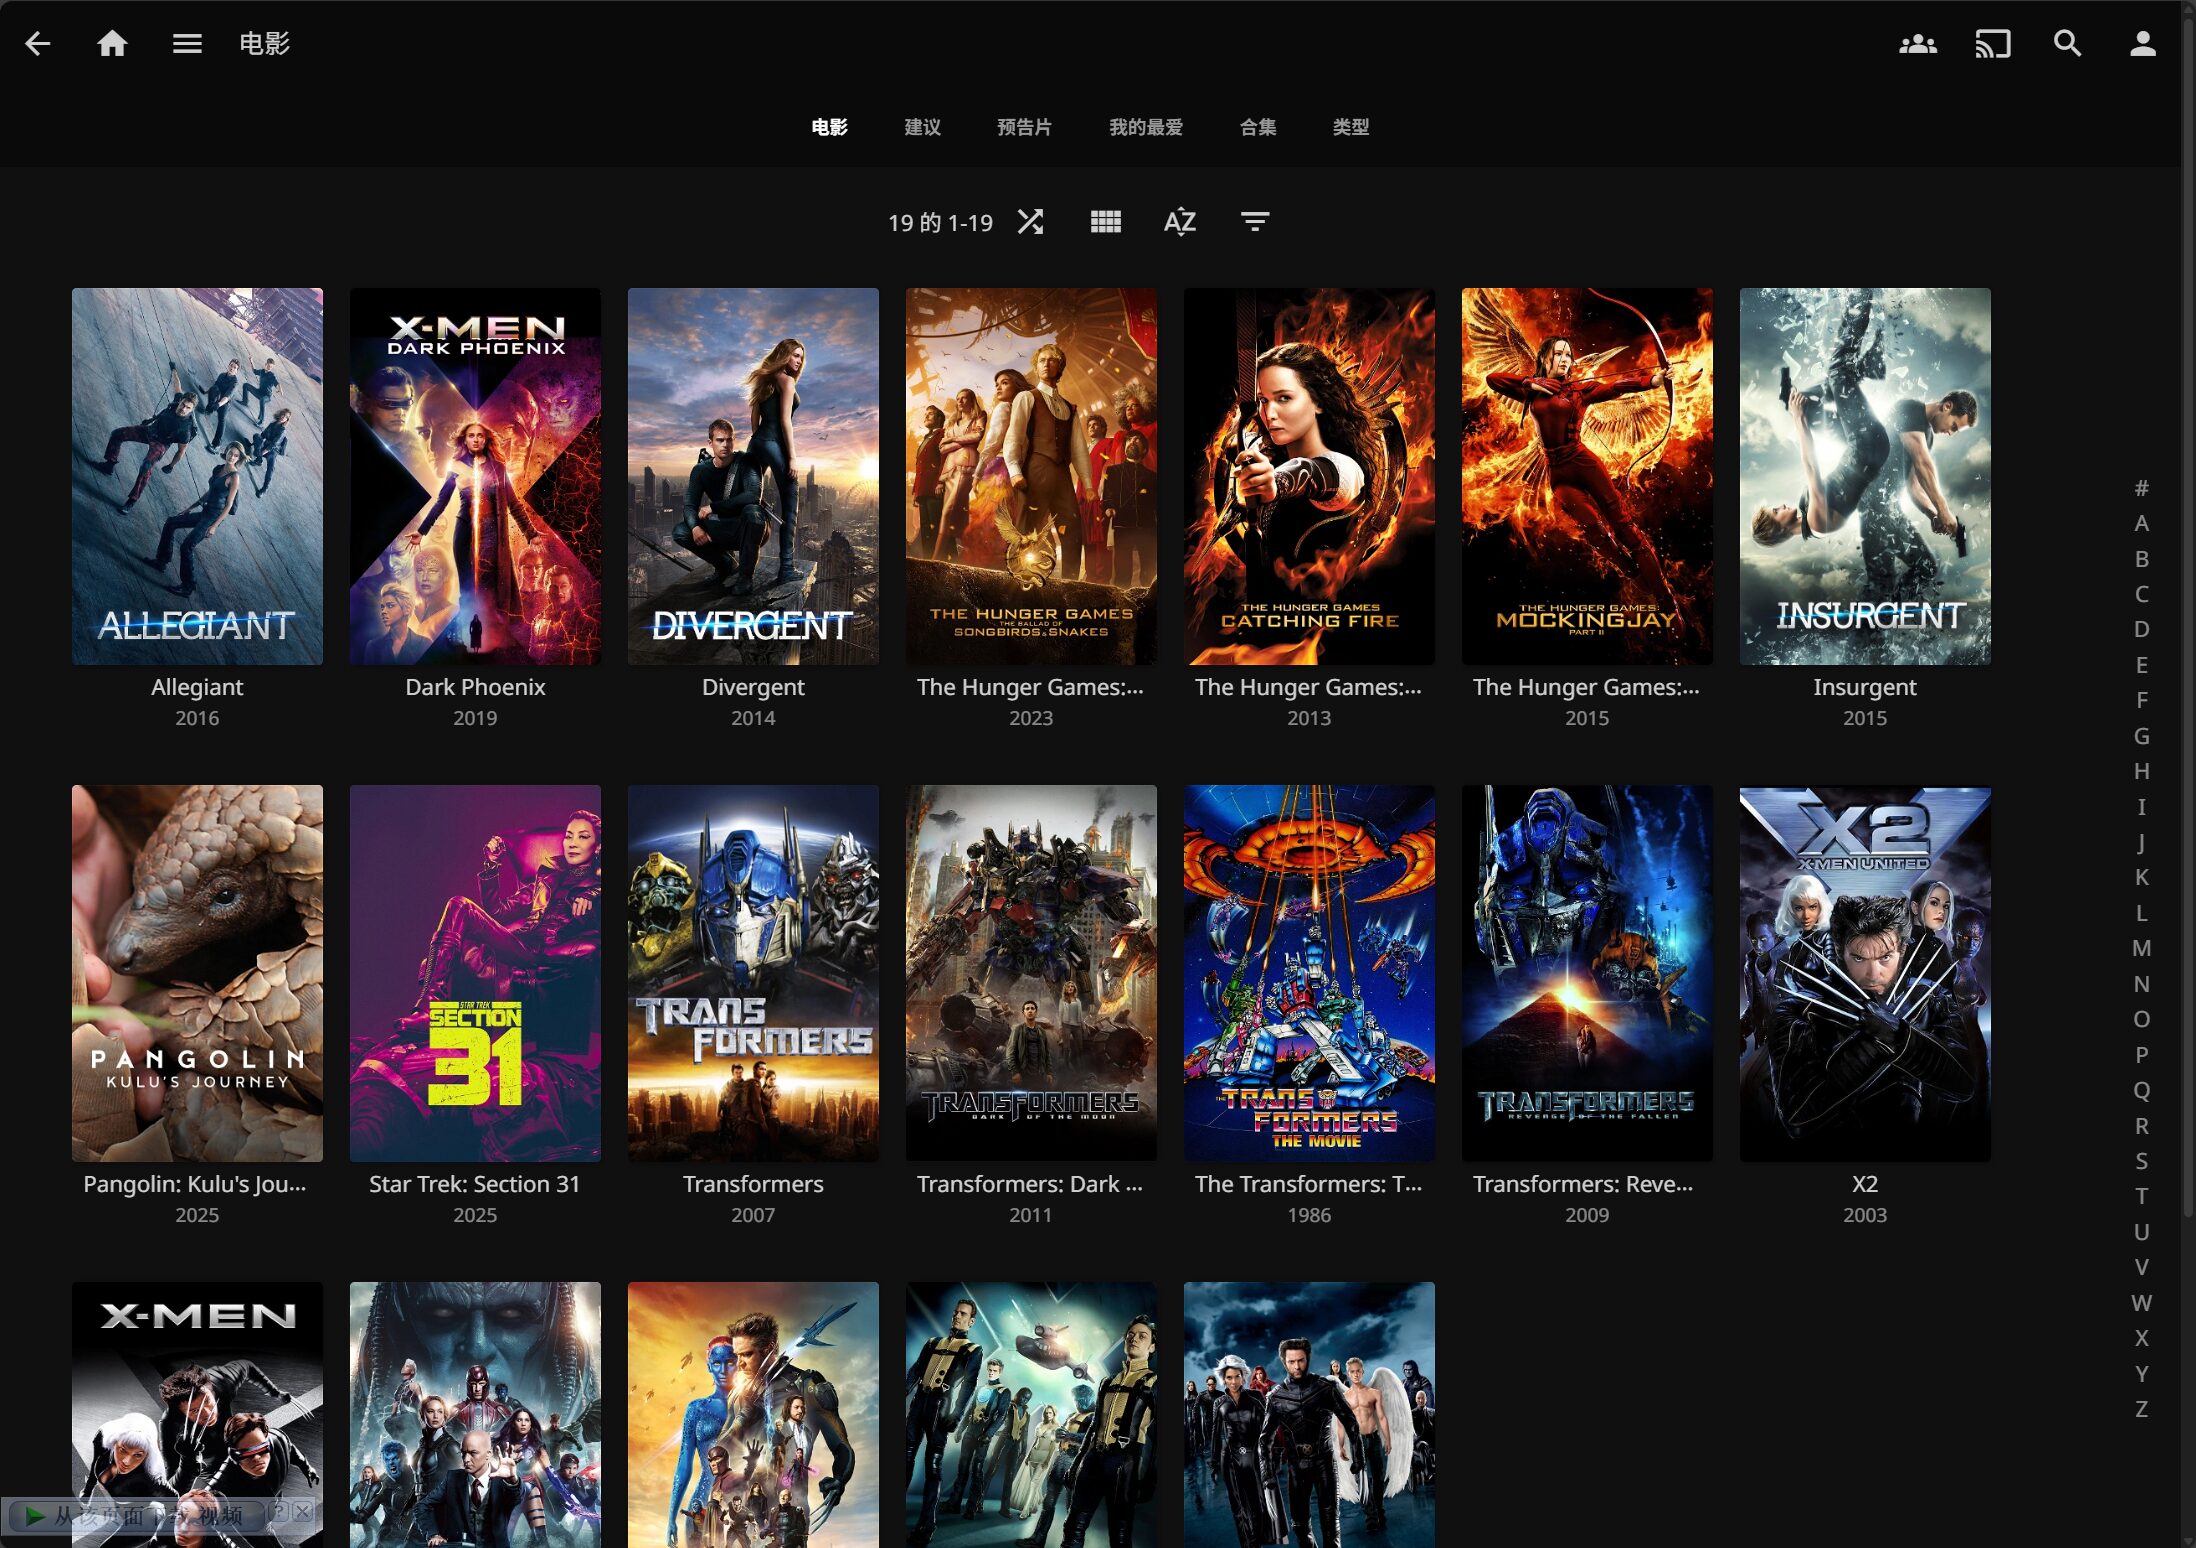
Task: Click the 电影 page title in header
Action: 264,43
